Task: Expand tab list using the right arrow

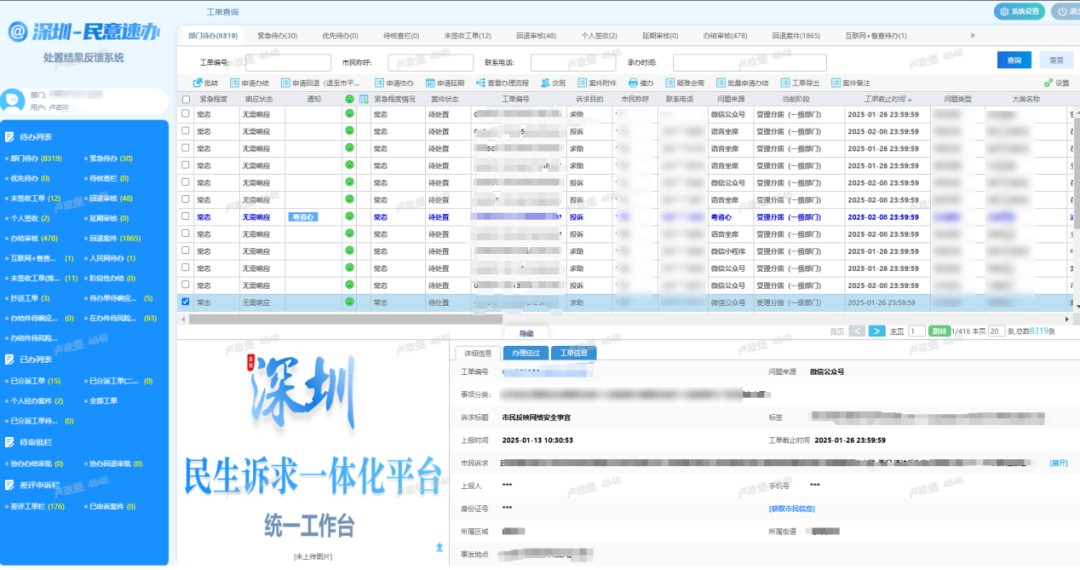Action: click(973, 36)
